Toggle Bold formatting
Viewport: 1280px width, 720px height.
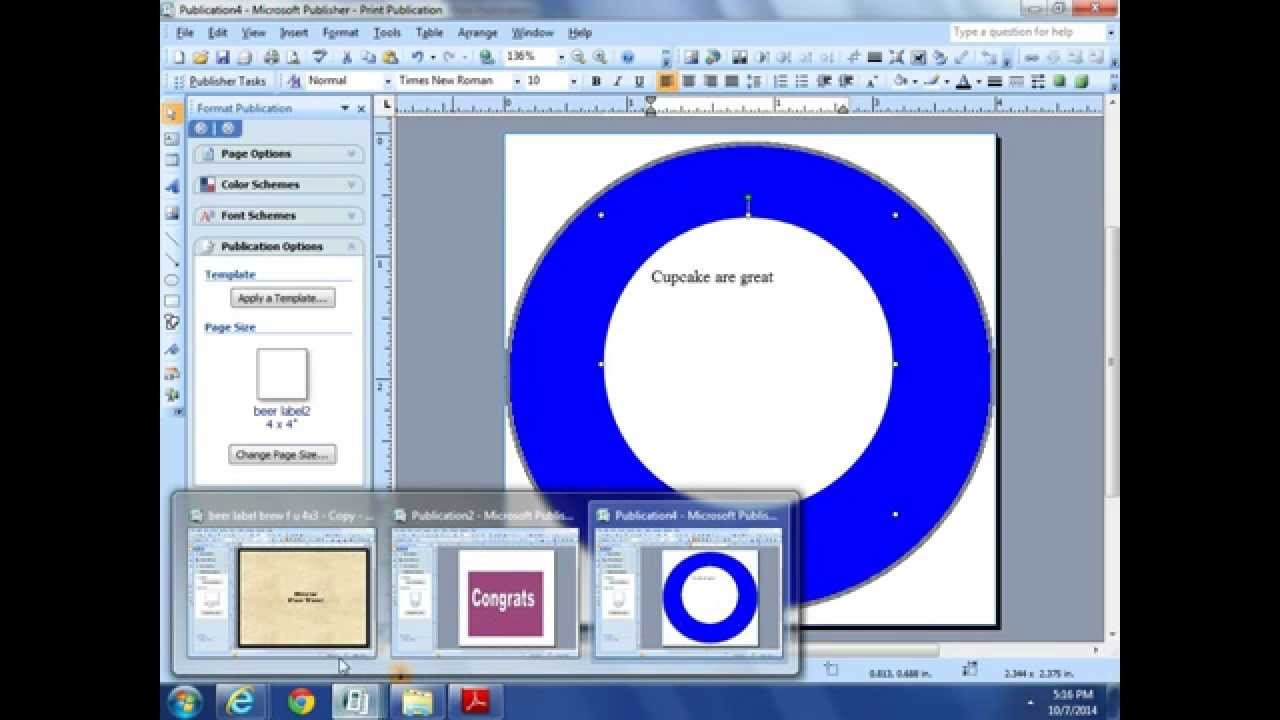point(596,81)
